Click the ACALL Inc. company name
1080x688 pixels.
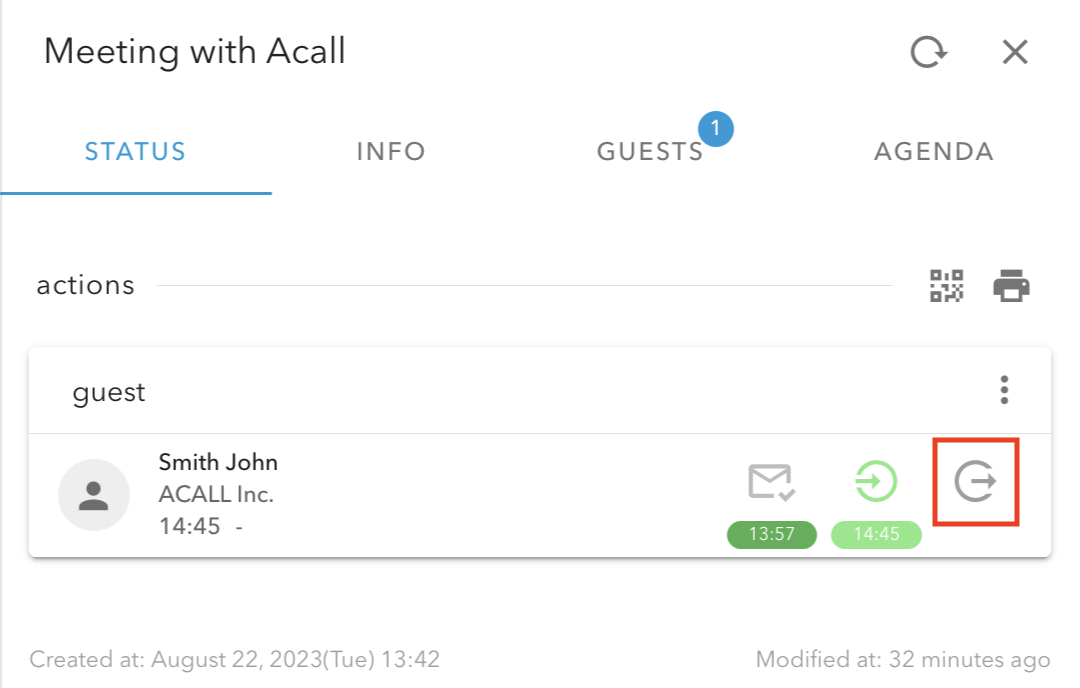tap(216, 494)
